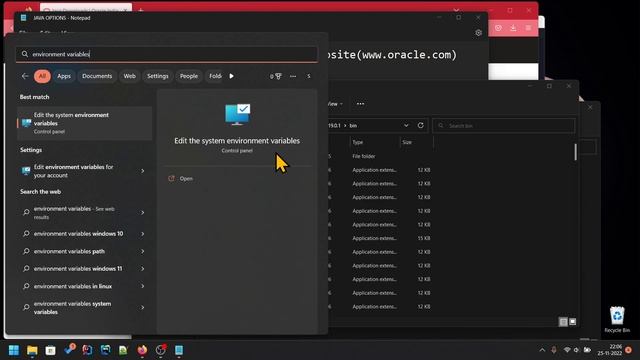Click the refresh icon in File Explorer
This screenshot has width=640, height=360.
coord(420,125)
